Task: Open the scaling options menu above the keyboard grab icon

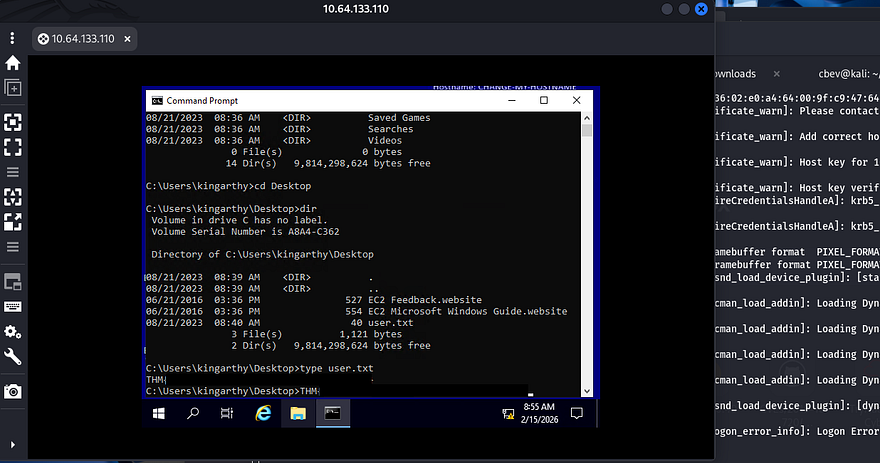Action: 13,247
